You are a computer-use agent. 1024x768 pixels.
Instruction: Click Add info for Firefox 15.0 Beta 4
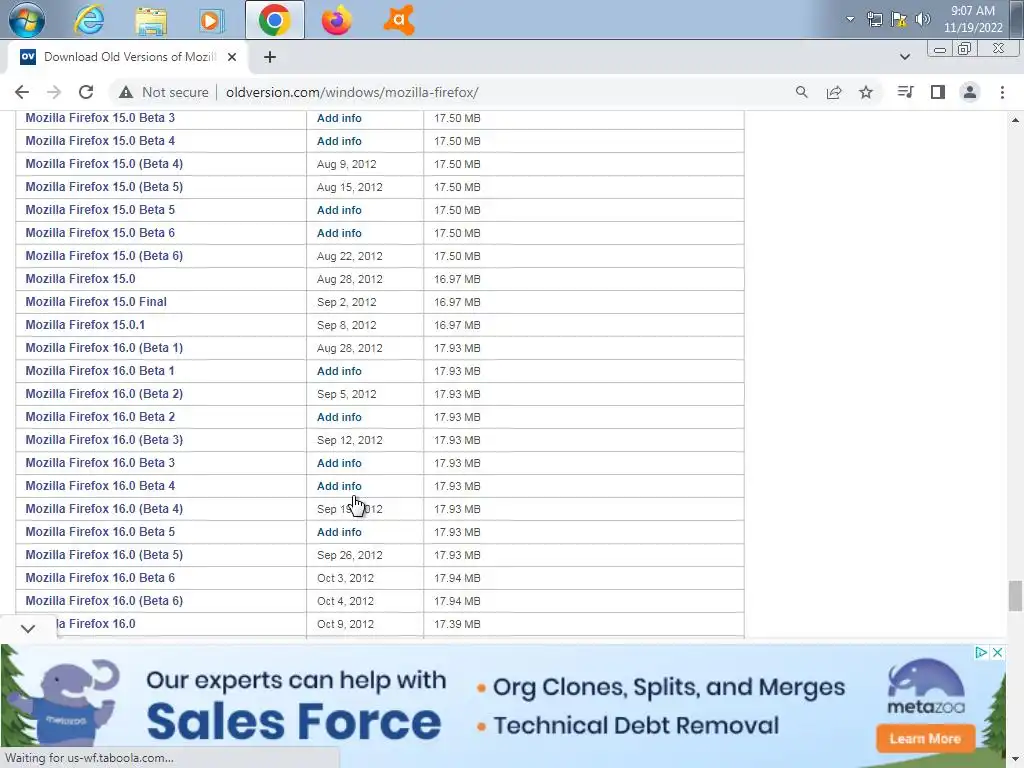339,141
